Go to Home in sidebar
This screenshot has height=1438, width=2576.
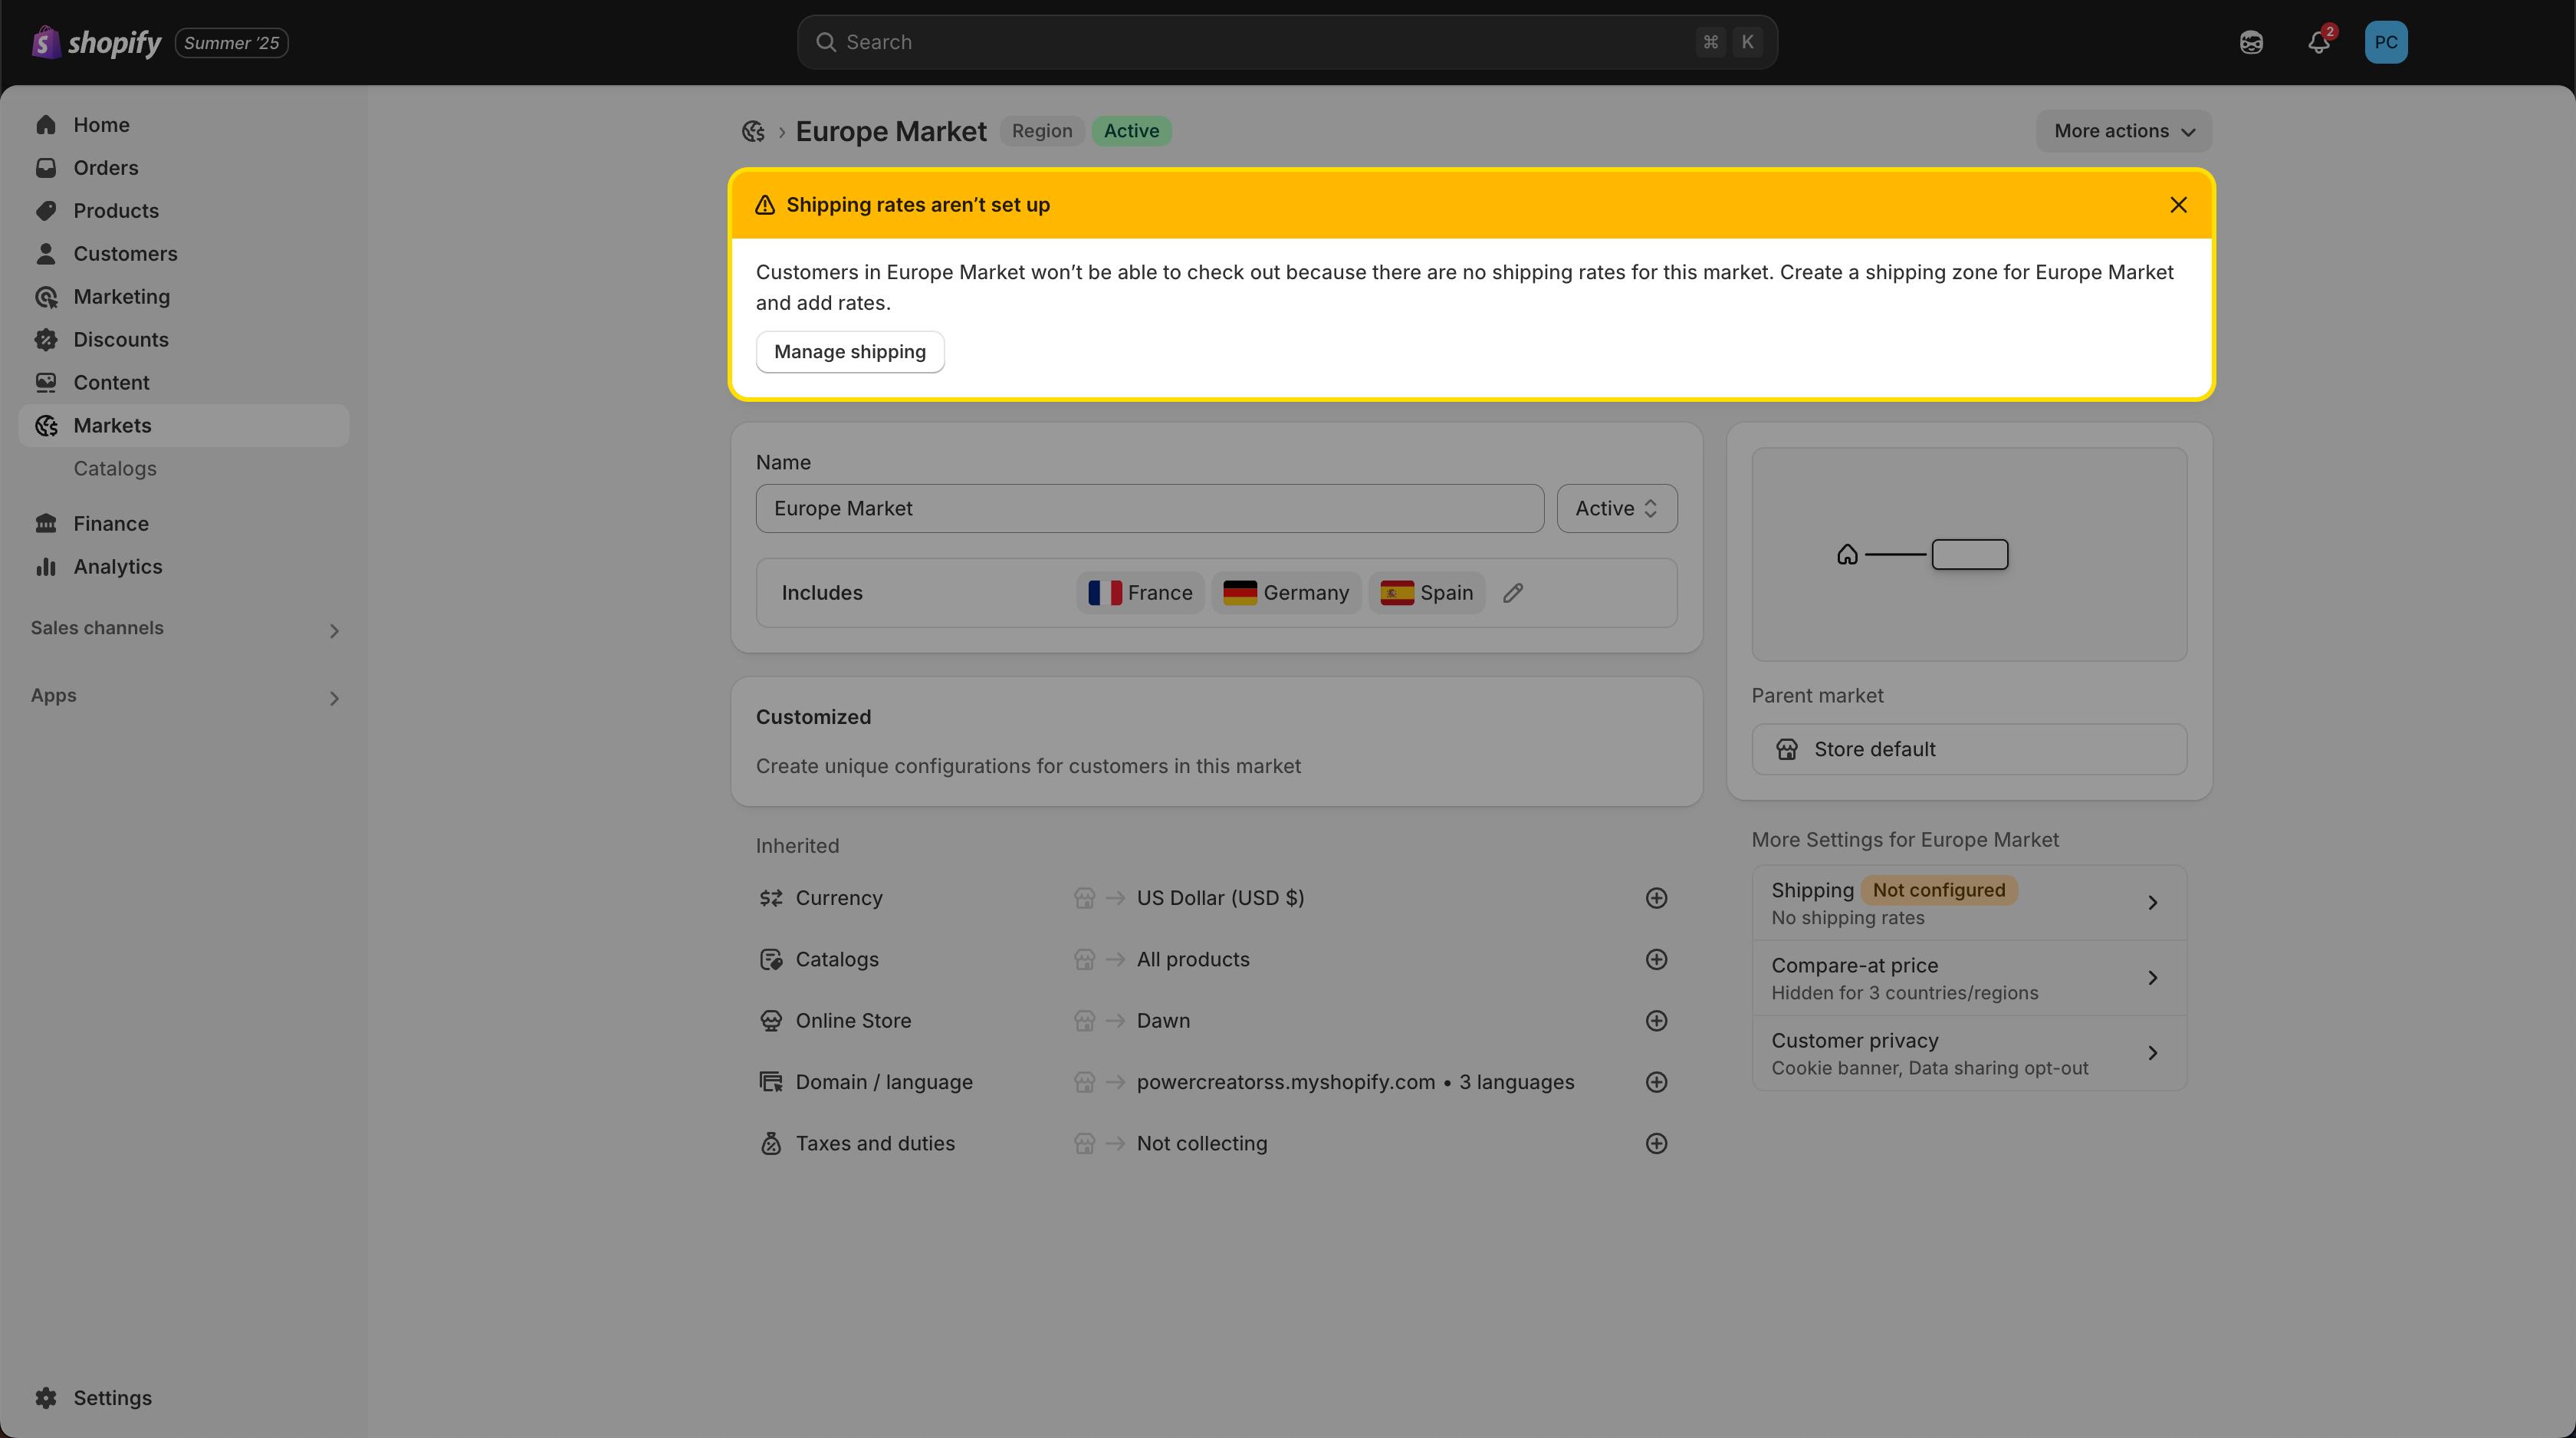[x=184, y=125]
